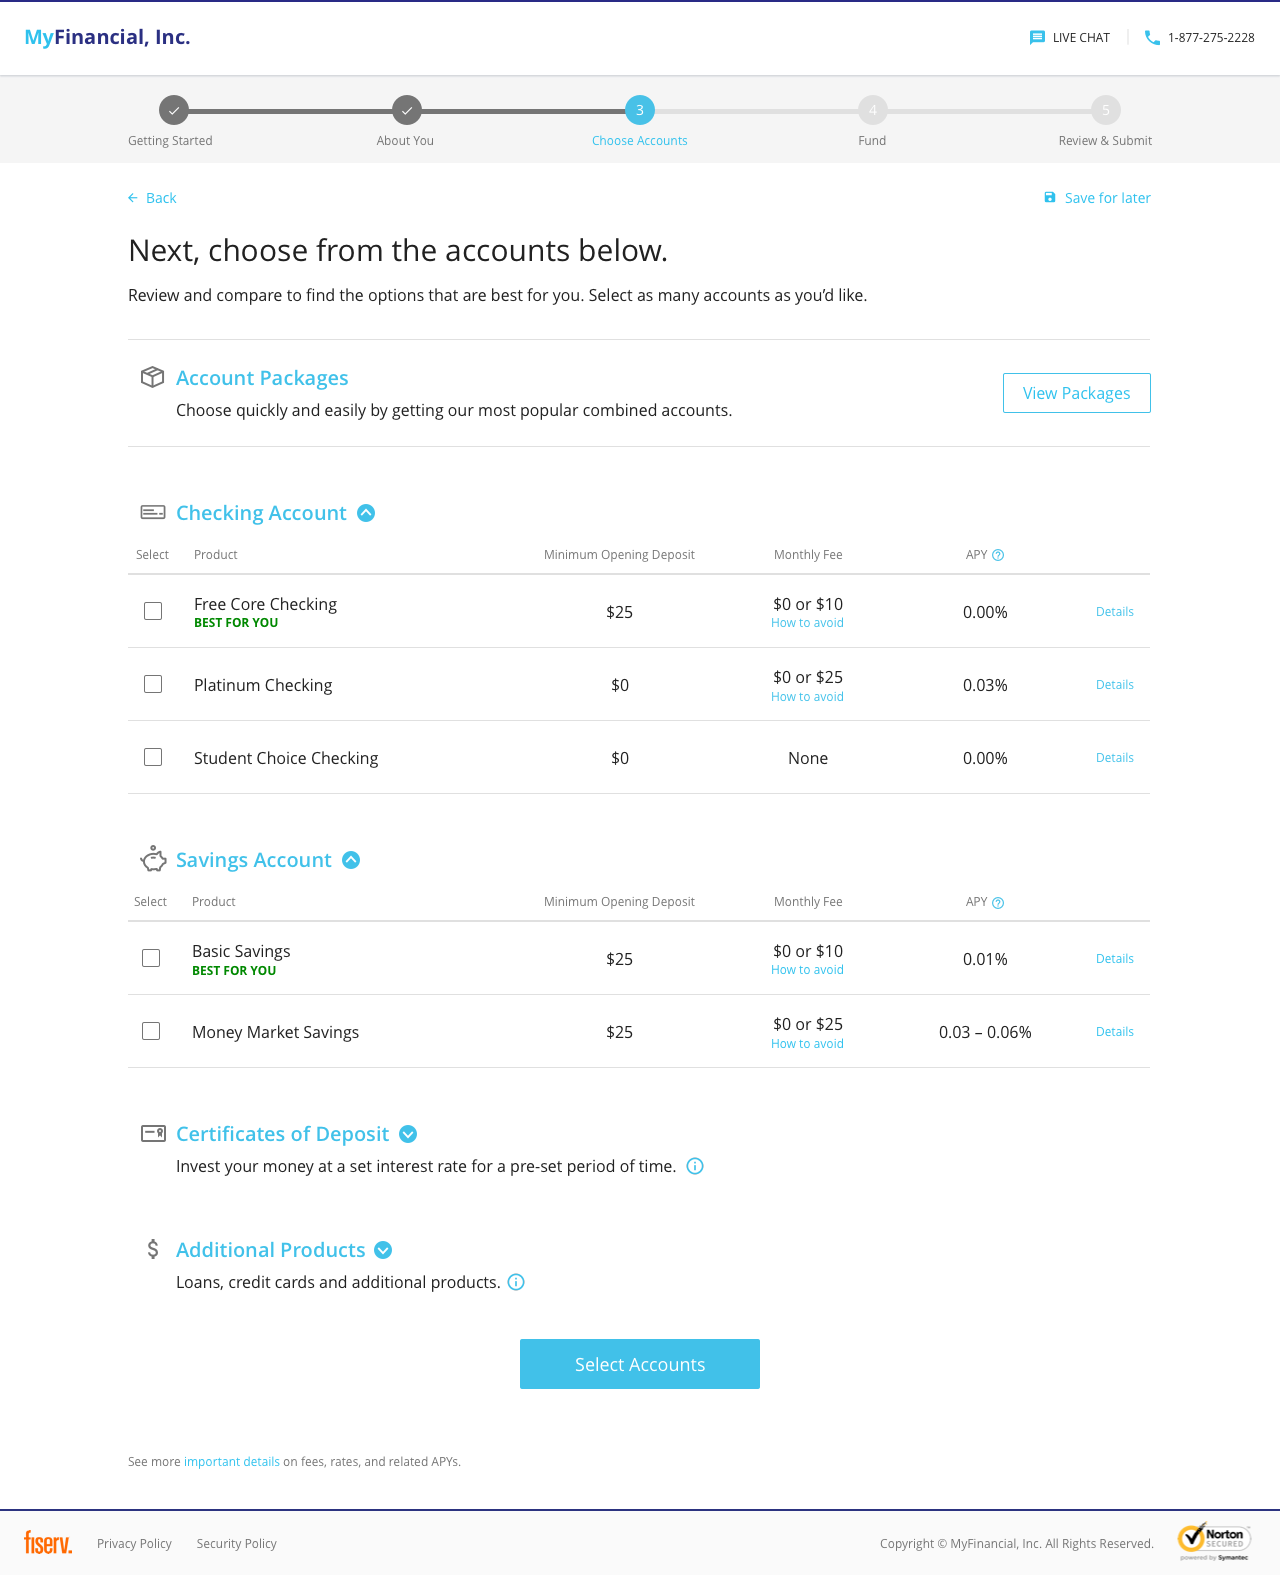This screenshot has height=1575, width=1280.
Task: Click the Norton Secured badge
Action: (x=1214, y=1542)
